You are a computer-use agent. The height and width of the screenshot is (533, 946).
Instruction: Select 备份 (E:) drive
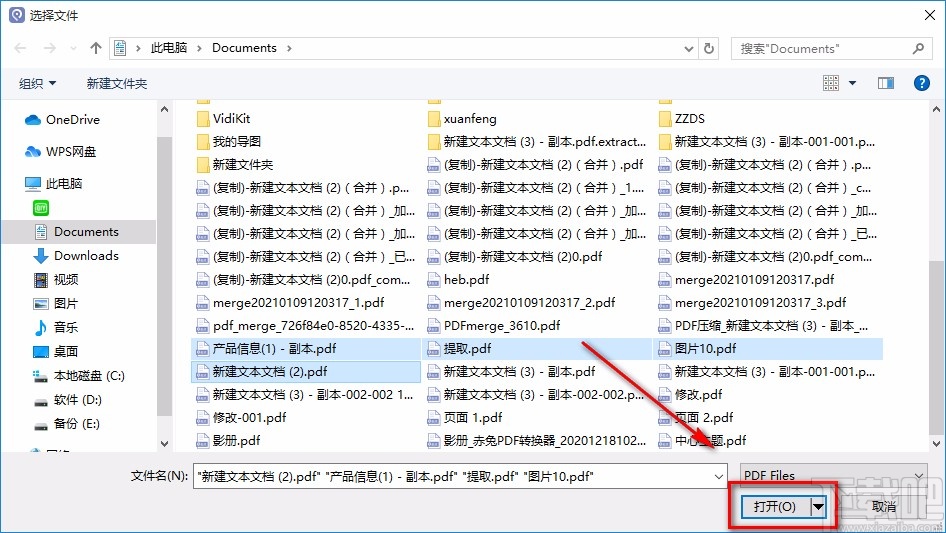point(66,424)
